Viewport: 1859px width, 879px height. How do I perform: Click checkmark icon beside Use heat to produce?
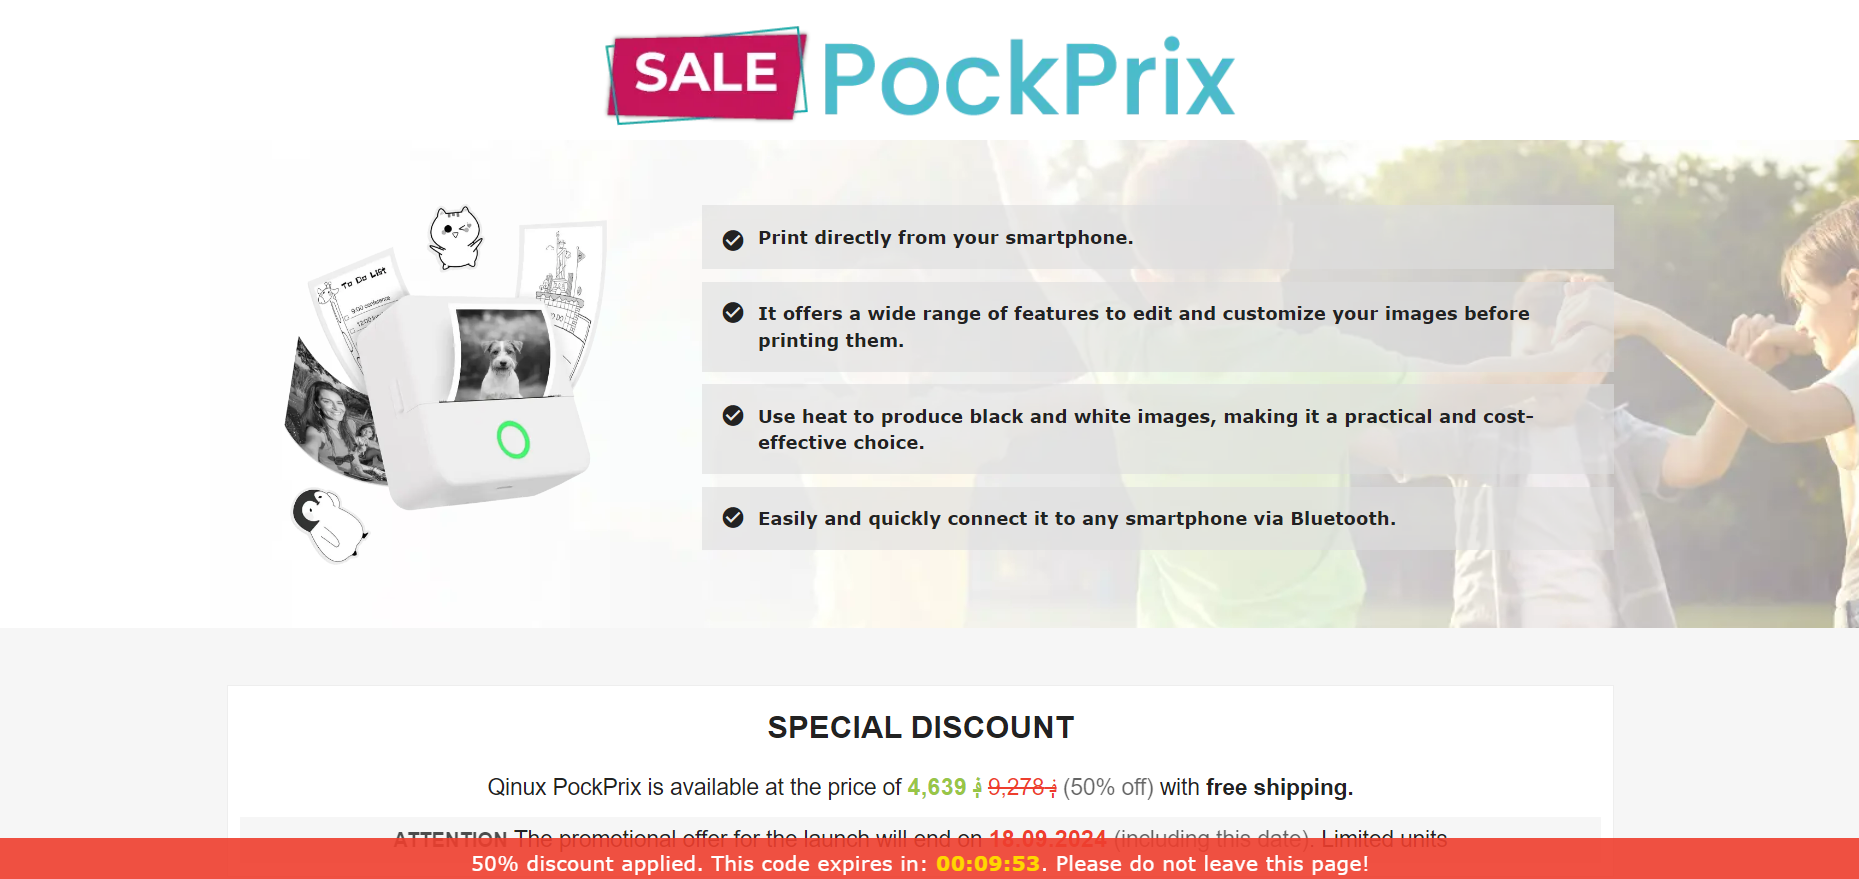tap(733, 416)
